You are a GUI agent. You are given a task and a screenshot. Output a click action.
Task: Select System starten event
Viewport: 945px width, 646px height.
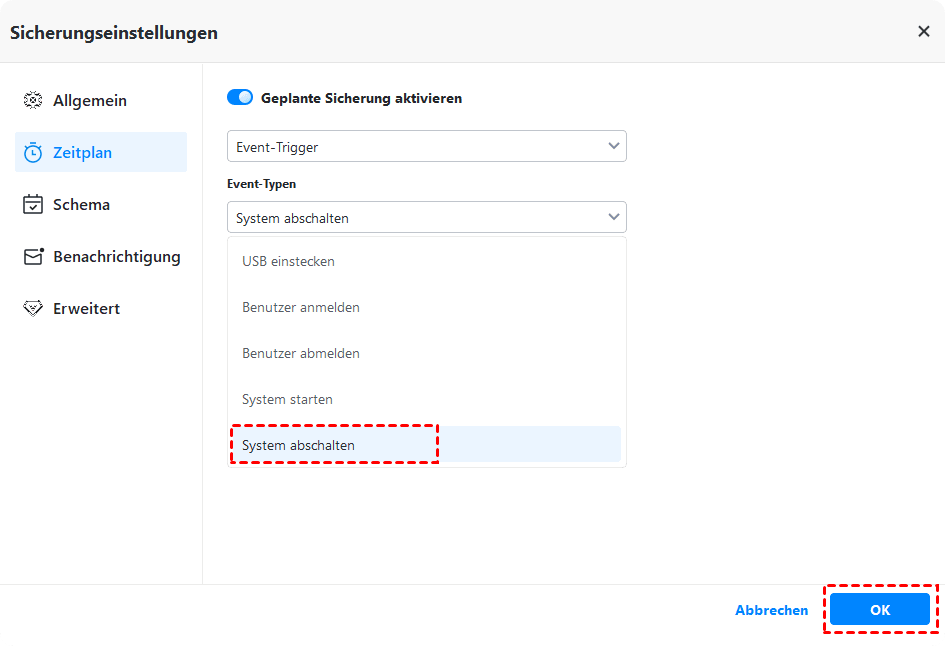[x=288, y=400]
